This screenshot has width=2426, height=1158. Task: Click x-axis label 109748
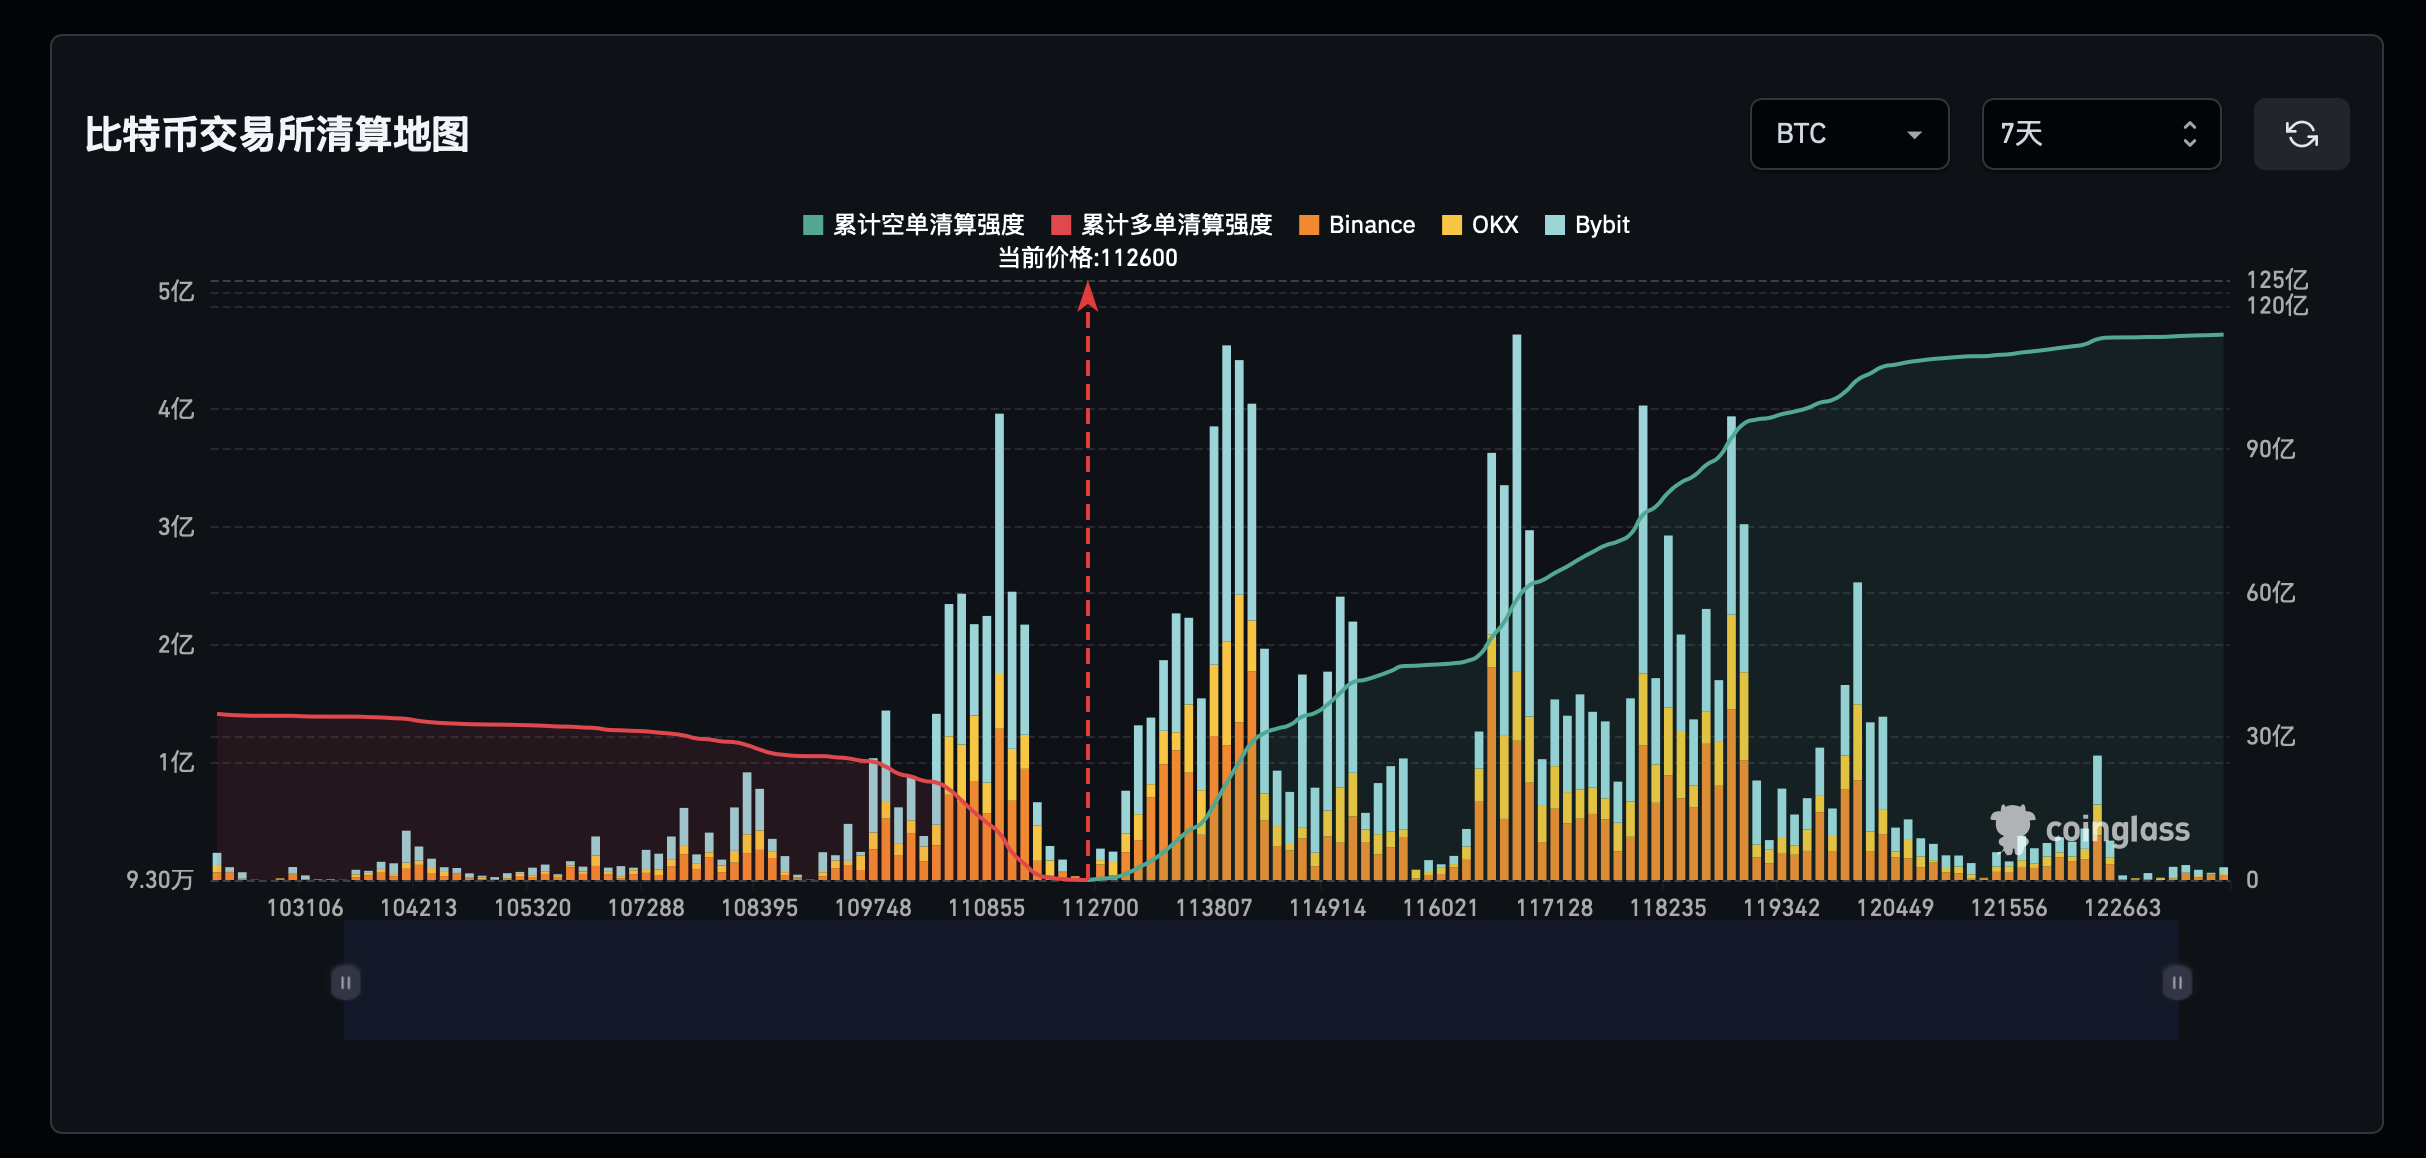[873, 908]
